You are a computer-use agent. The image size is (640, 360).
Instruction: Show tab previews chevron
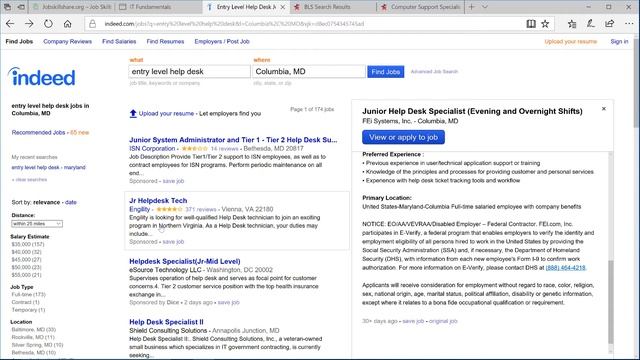(x=485, y=7)
